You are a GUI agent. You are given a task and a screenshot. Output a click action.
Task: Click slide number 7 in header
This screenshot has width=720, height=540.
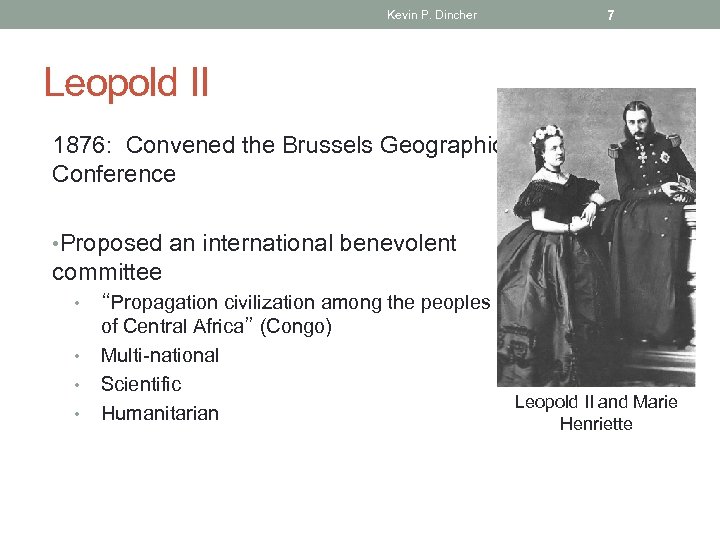point(610,15)
